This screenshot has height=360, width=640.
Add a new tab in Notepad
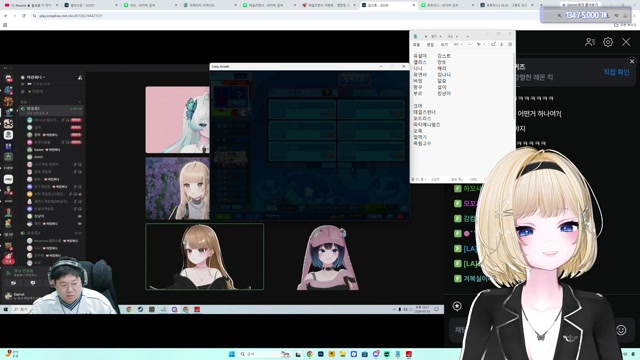click(468, 36)
